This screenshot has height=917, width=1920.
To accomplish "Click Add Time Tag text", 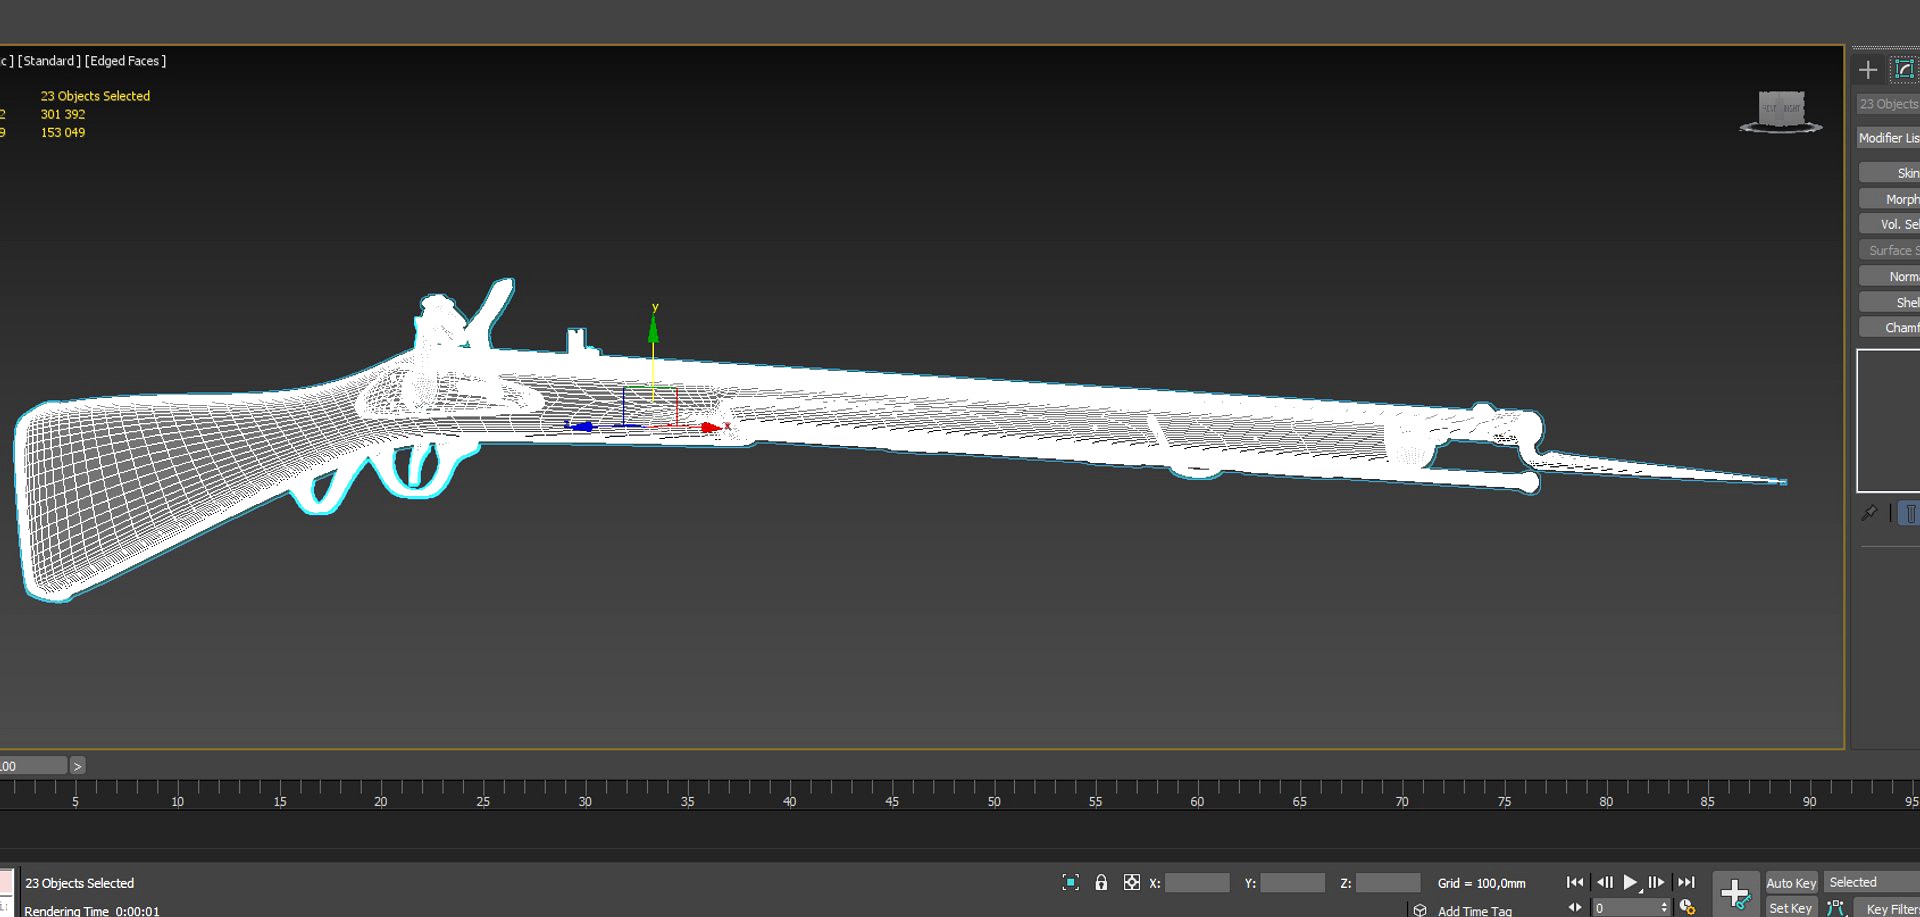I will [1474, 910].
